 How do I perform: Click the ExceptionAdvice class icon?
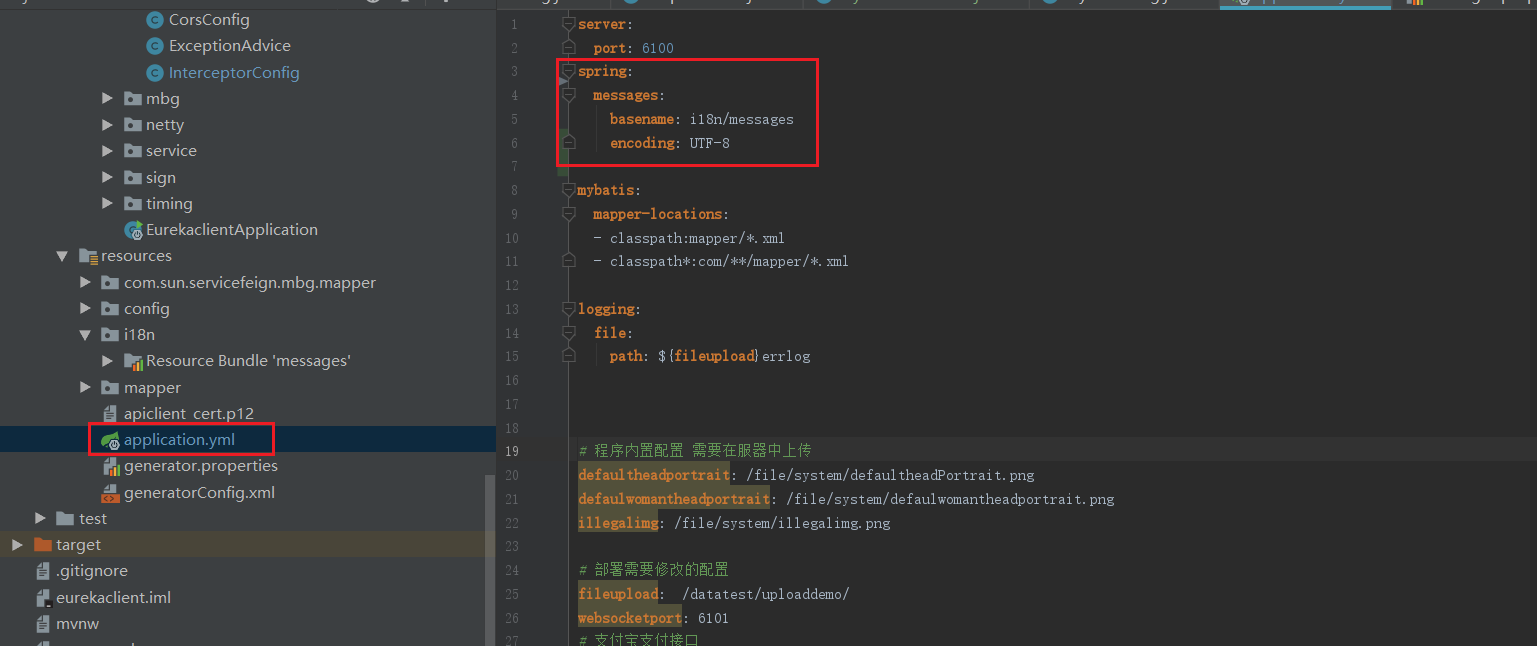pyautogui.click(x=154, y=46)
